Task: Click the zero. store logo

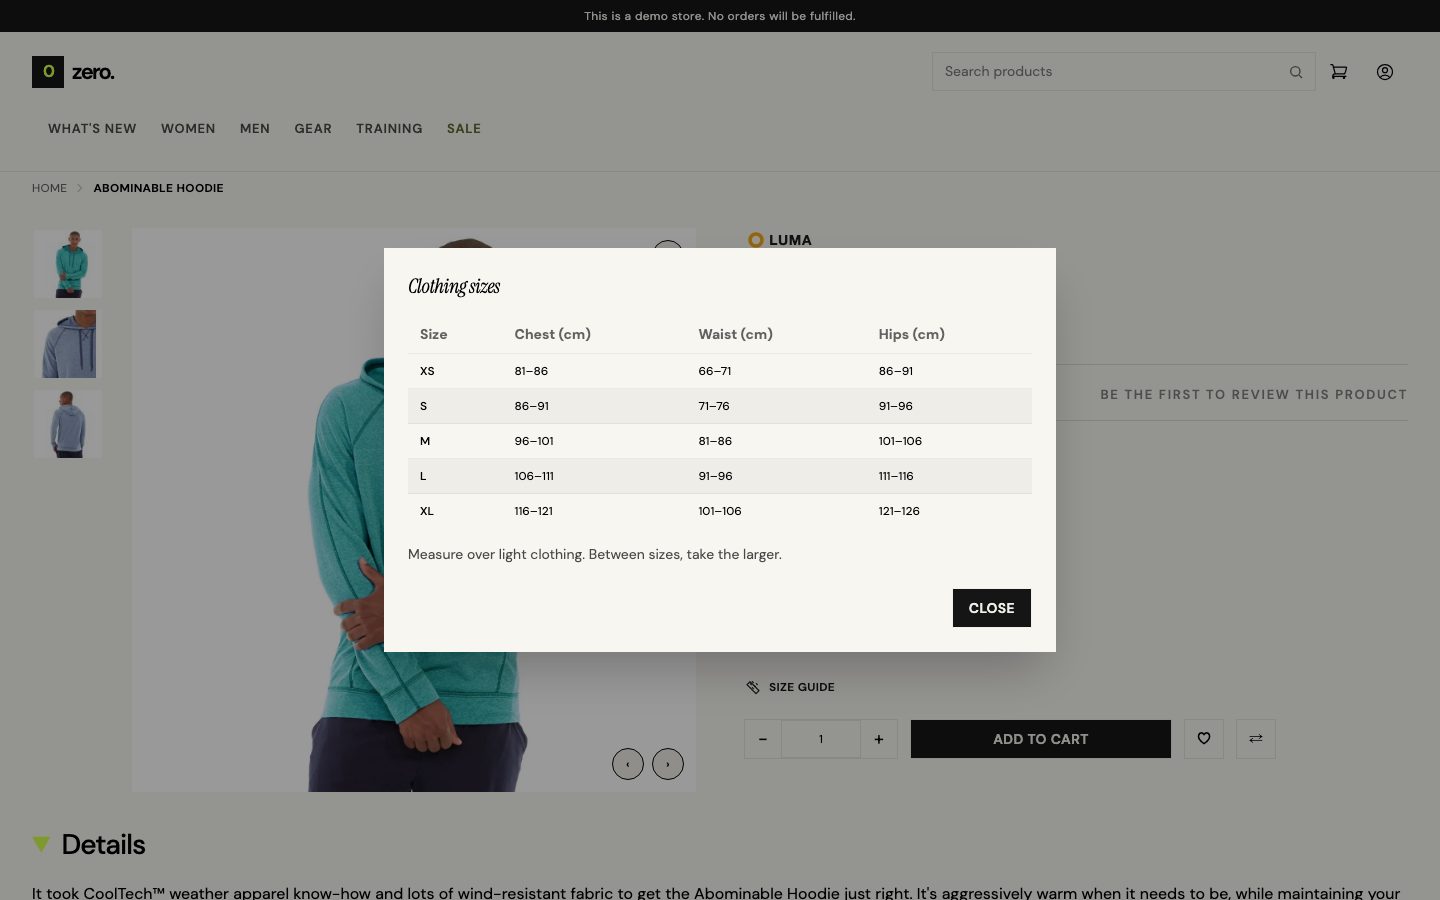Action: click(x=74, y=72)
